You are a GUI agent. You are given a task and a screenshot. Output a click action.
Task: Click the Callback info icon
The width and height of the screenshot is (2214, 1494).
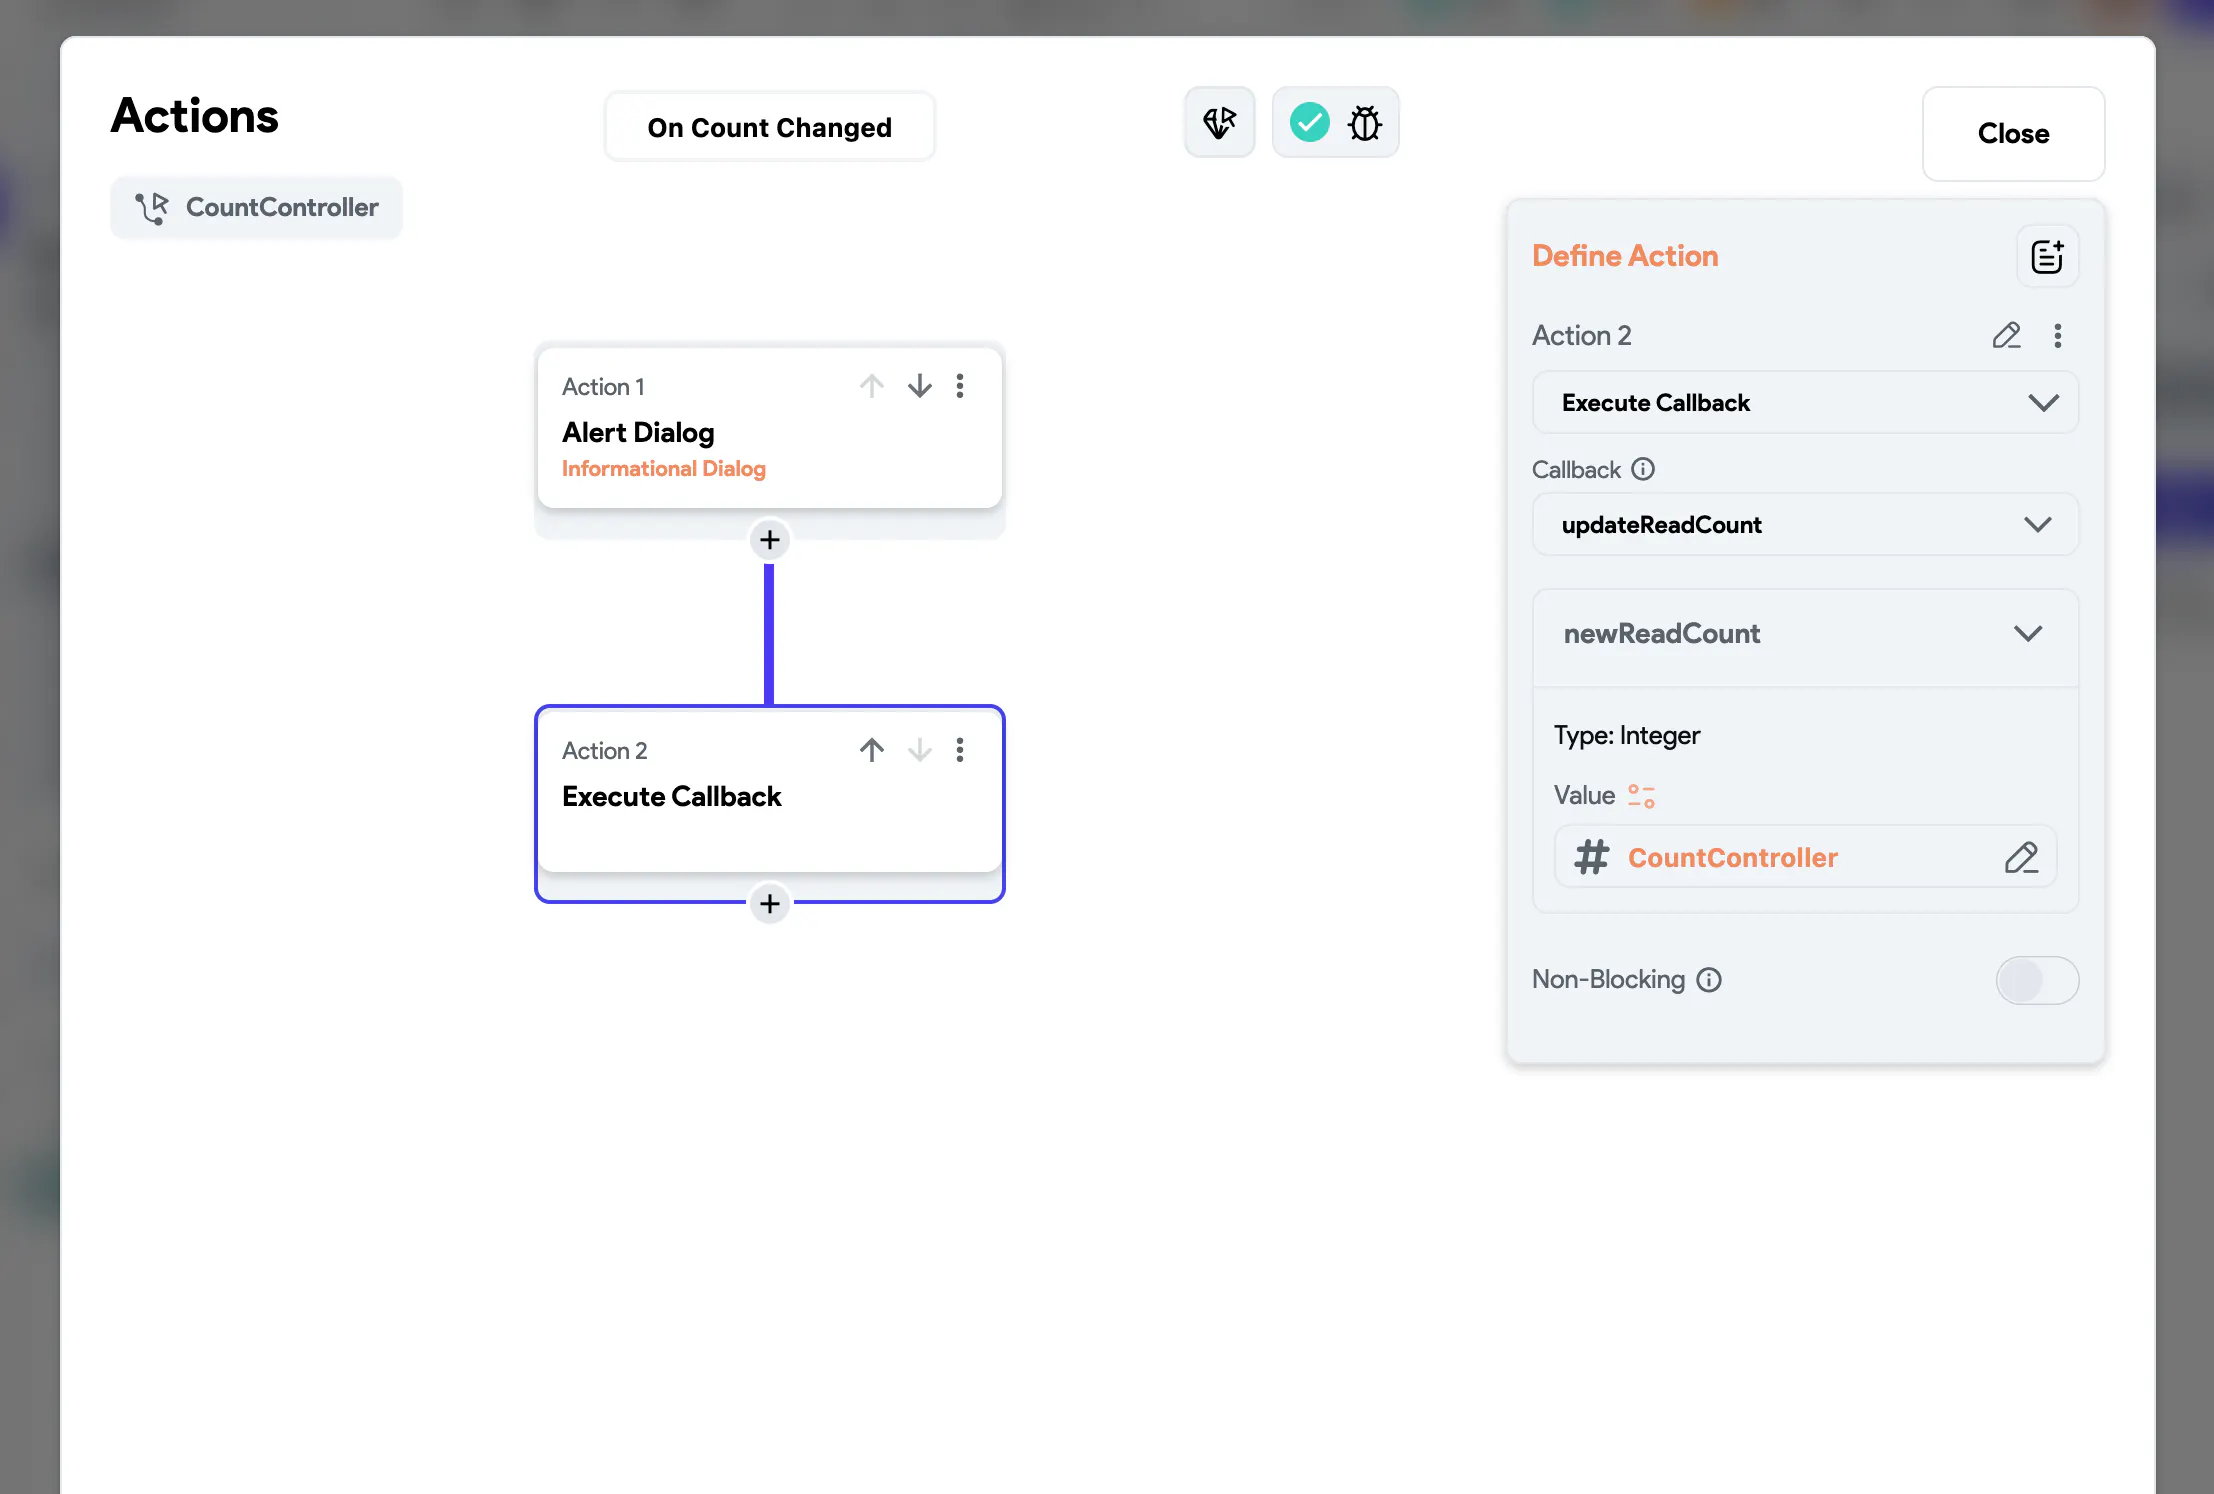(x=1643, y=469)
